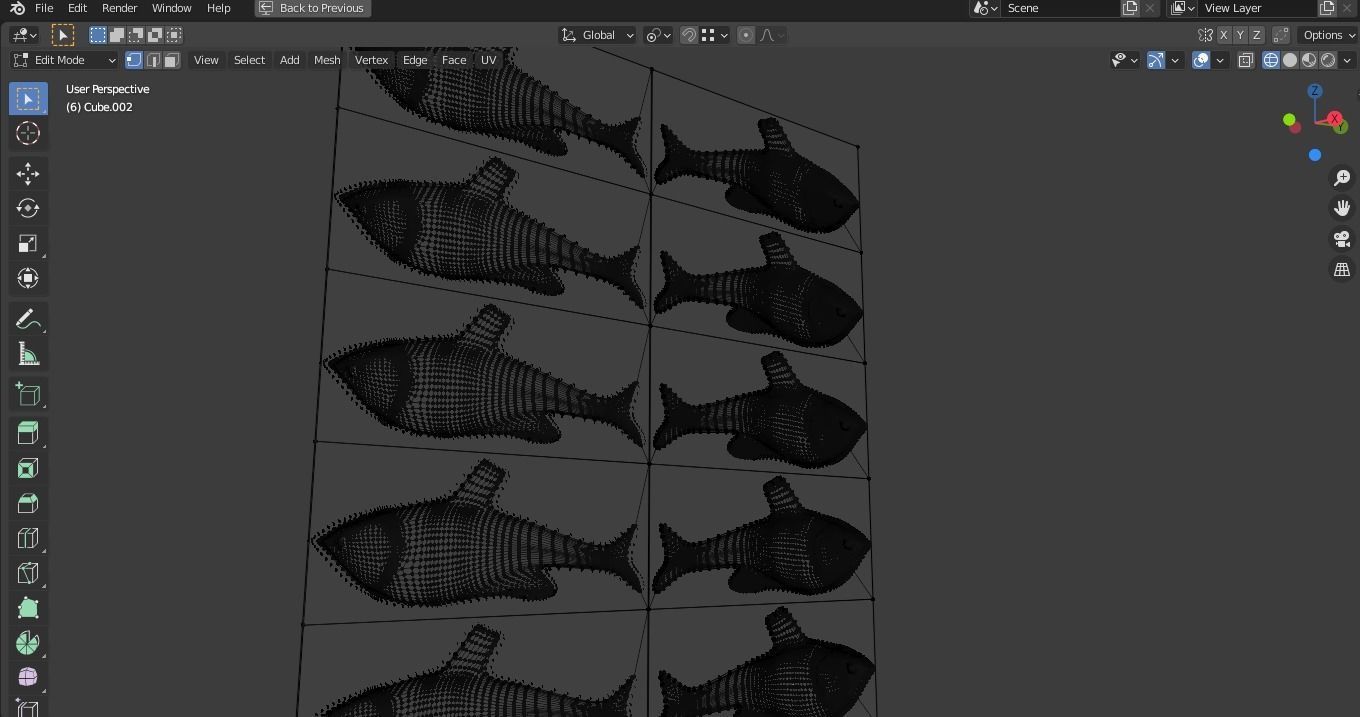This screenshot has height=717, width=1360.
Task: Select the Transform tool
Action: point(28,278)
